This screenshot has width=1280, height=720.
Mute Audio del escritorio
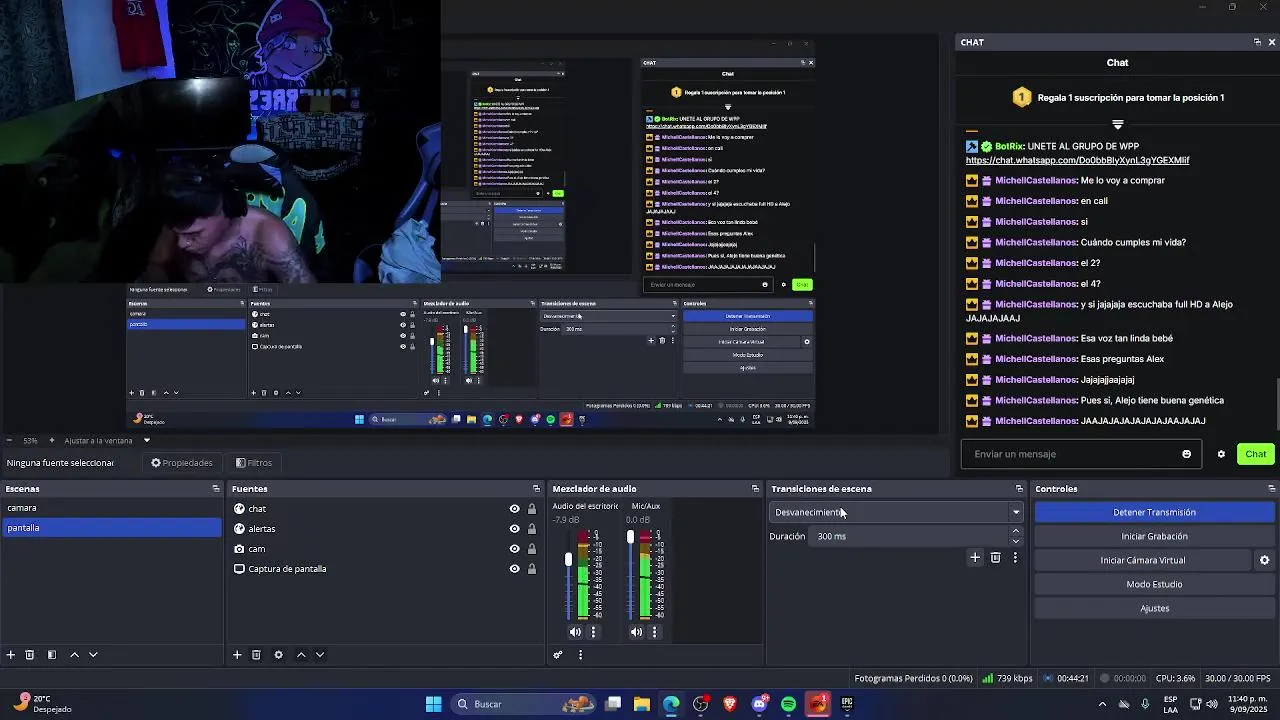tap(575, 632)
